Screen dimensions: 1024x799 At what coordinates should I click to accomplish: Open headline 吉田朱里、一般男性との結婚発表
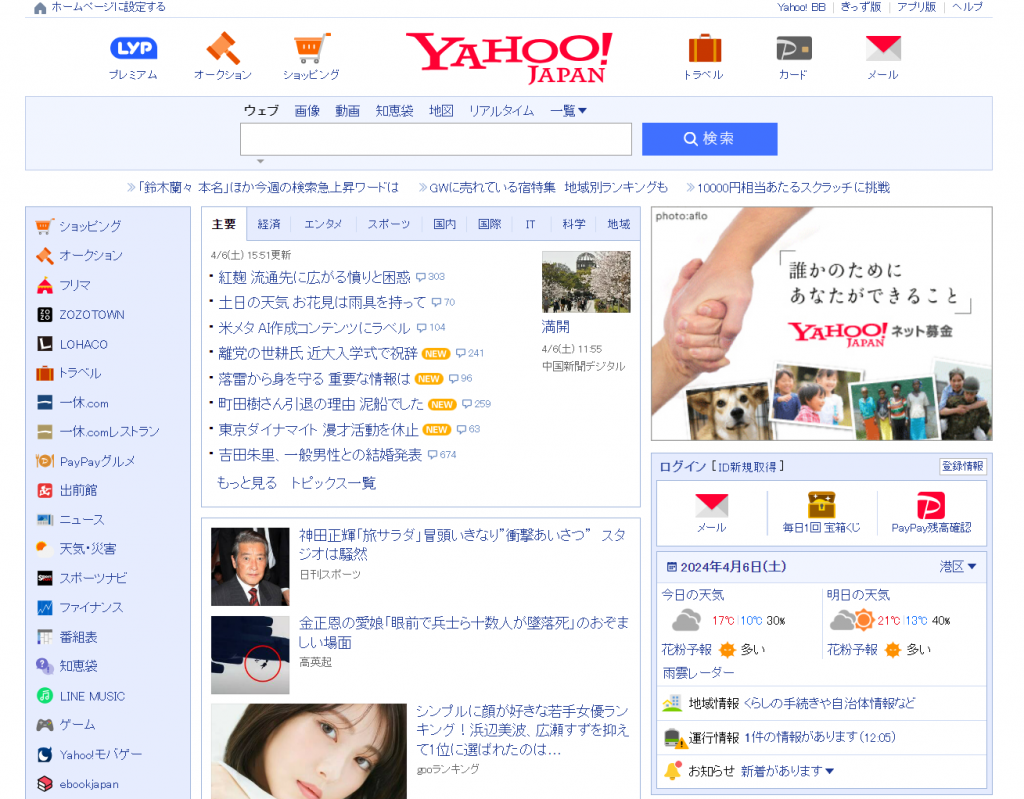pyautogui.click(x=320, y=455)
